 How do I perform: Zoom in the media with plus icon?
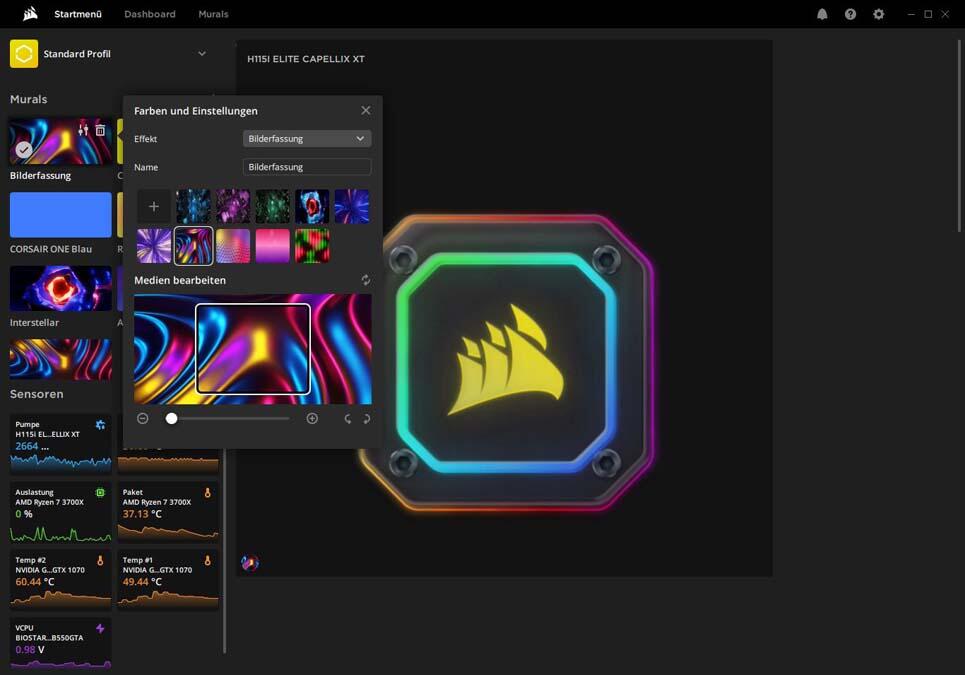pyautogui.click(x=312, y=418)
